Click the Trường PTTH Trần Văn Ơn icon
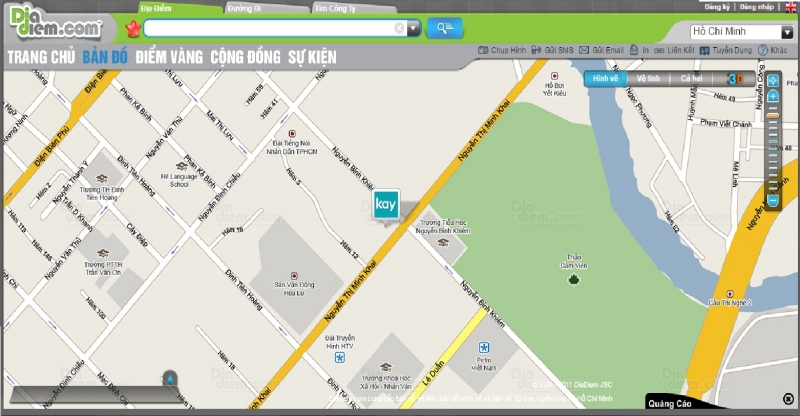This screenshot has height=416, width=800. (103, 253)
